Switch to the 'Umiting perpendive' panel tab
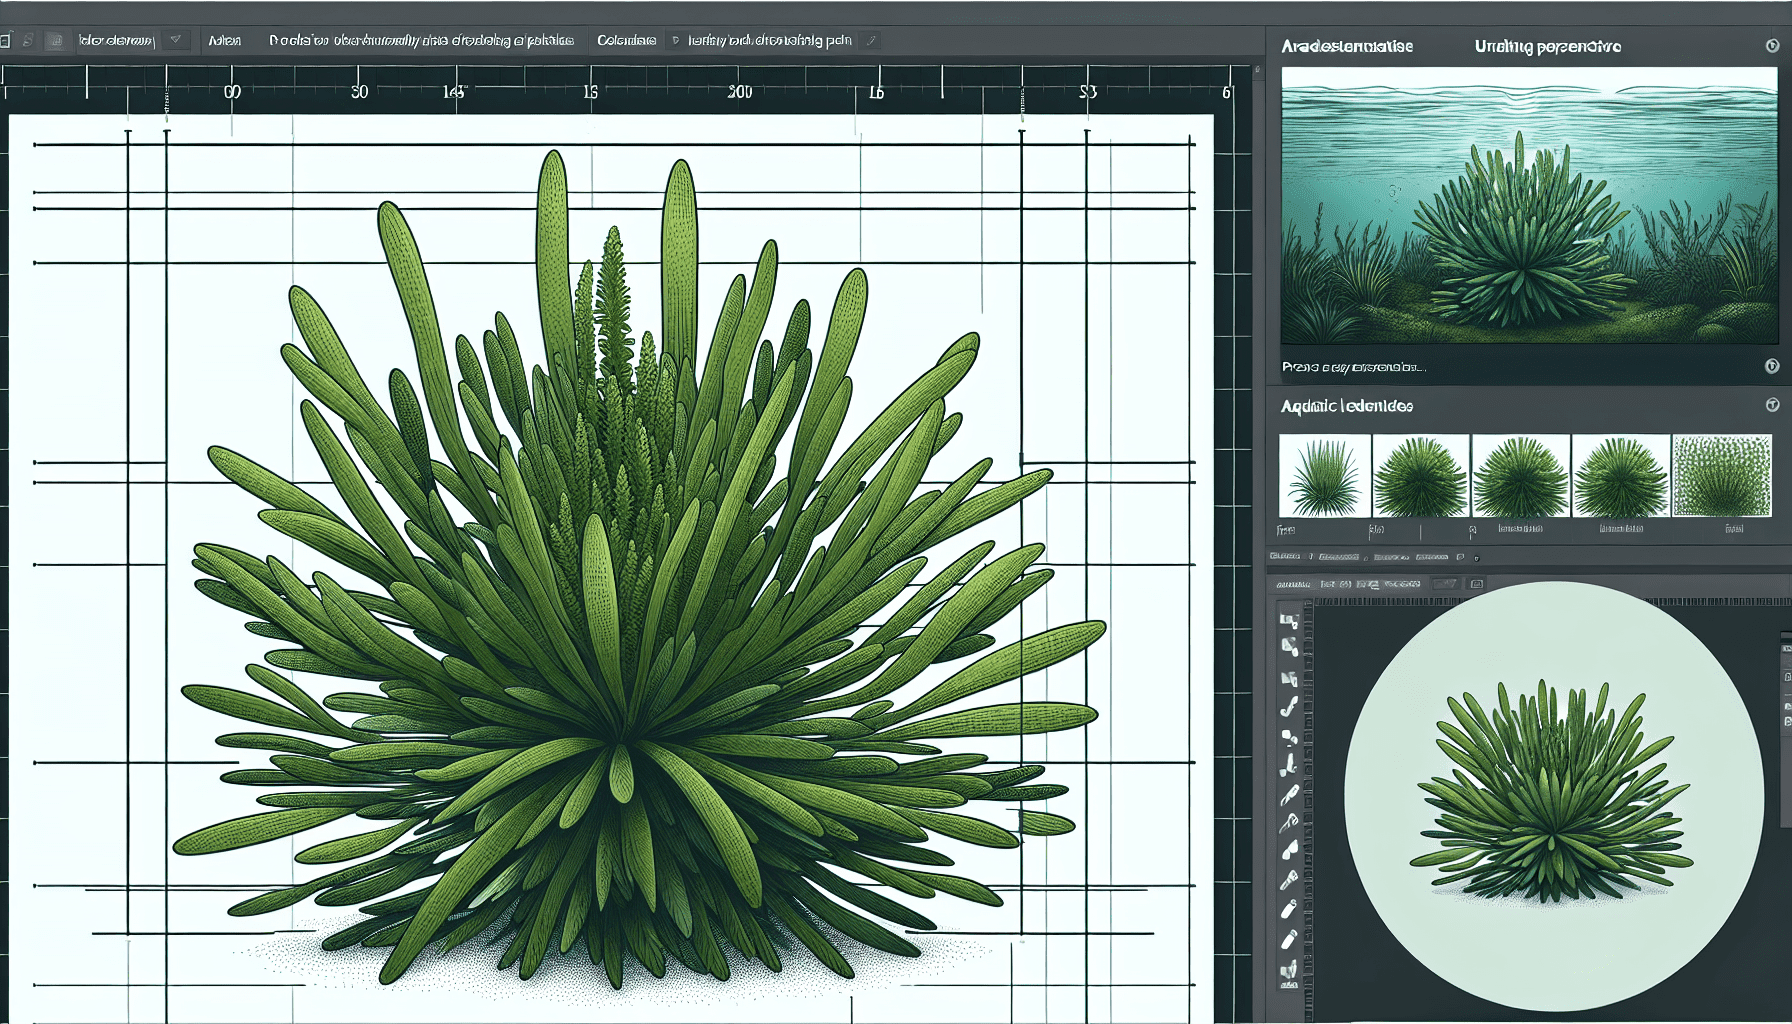This screenshot has height=1024, width=1792. pos(1548,46)
